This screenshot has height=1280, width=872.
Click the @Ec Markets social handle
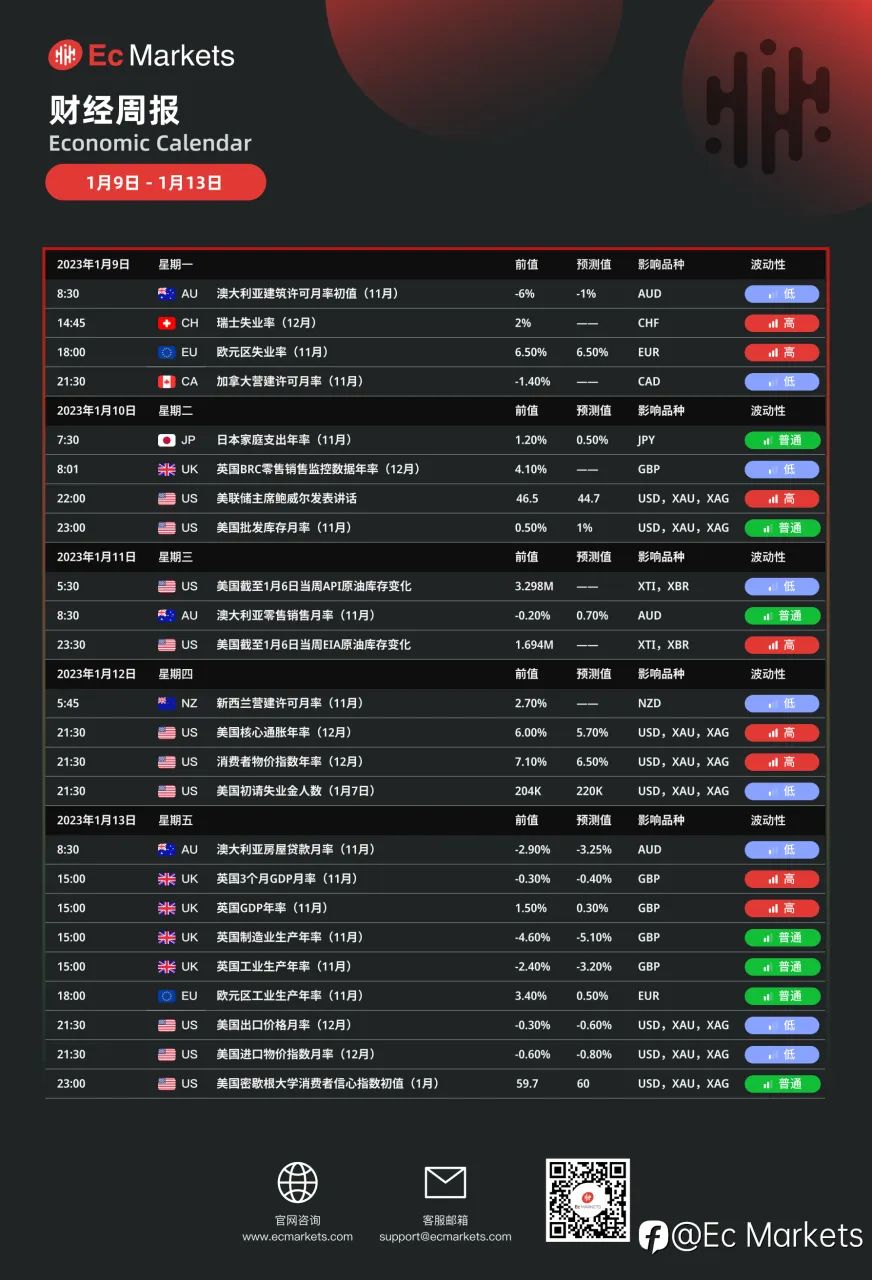pos(767,1236)
